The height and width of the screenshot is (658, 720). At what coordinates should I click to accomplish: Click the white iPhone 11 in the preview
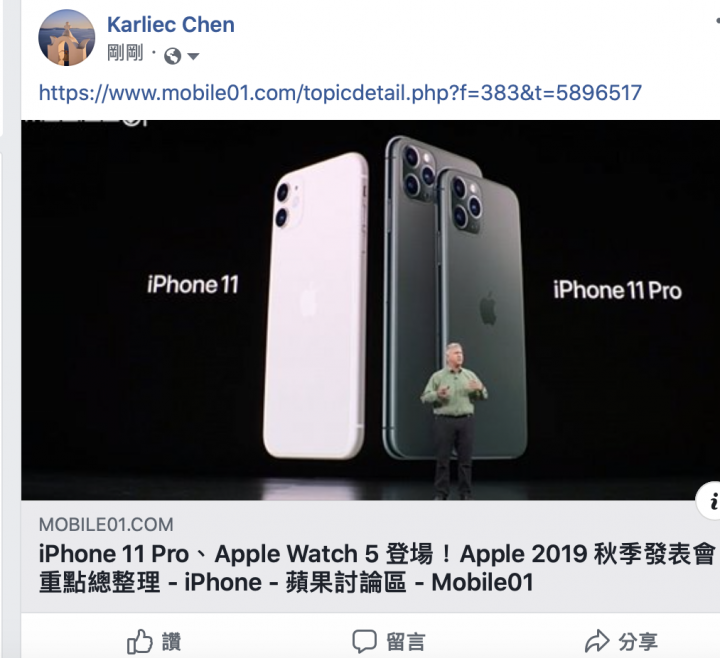[x=315, y=305]
